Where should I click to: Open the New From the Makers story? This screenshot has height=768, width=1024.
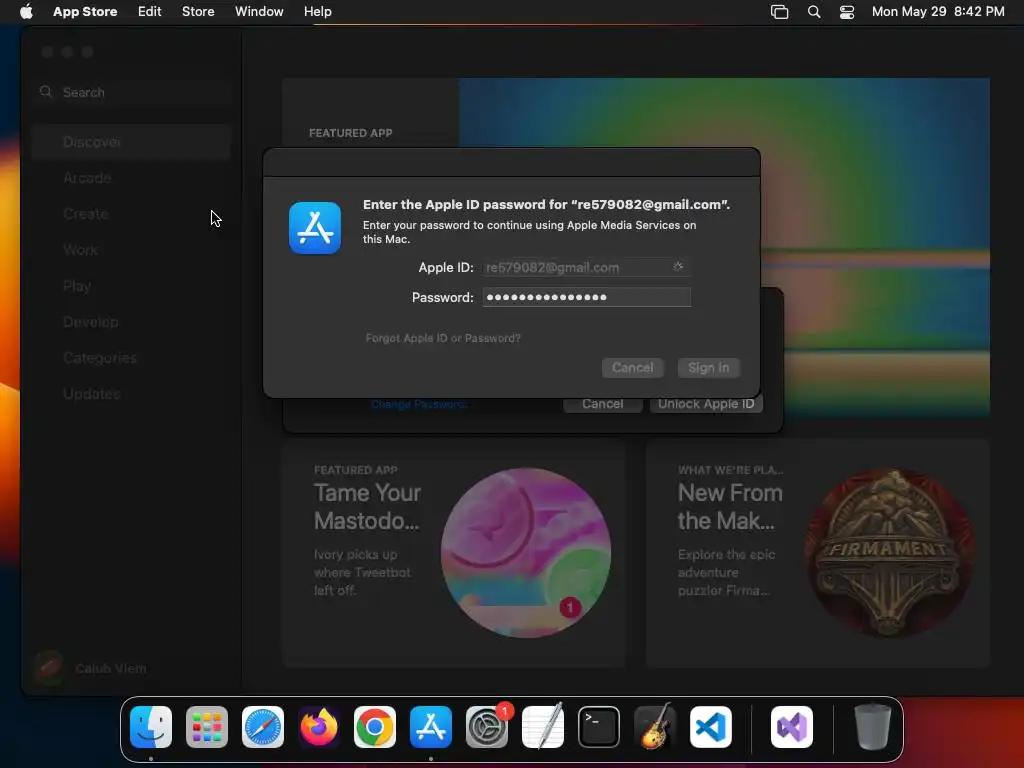point(818,553)
